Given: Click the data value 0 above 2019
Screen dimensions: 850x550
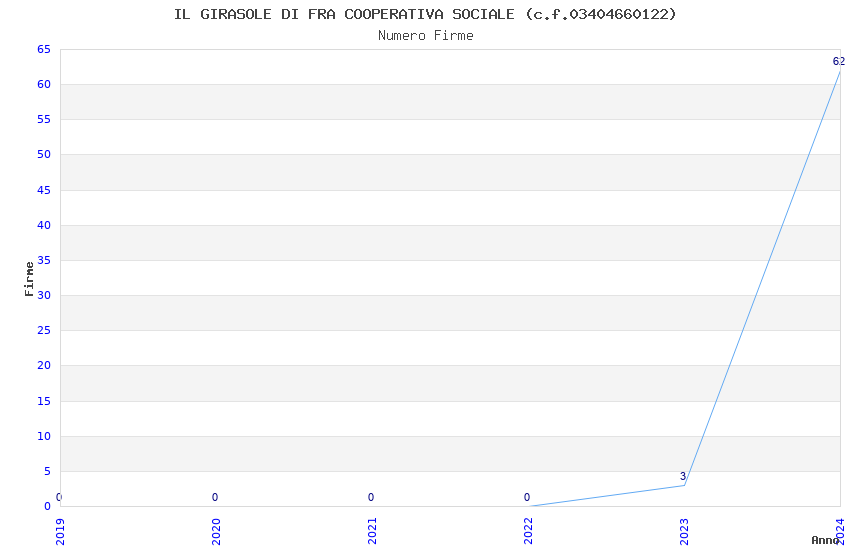Looking at the screenshot, I should [59, 497].
